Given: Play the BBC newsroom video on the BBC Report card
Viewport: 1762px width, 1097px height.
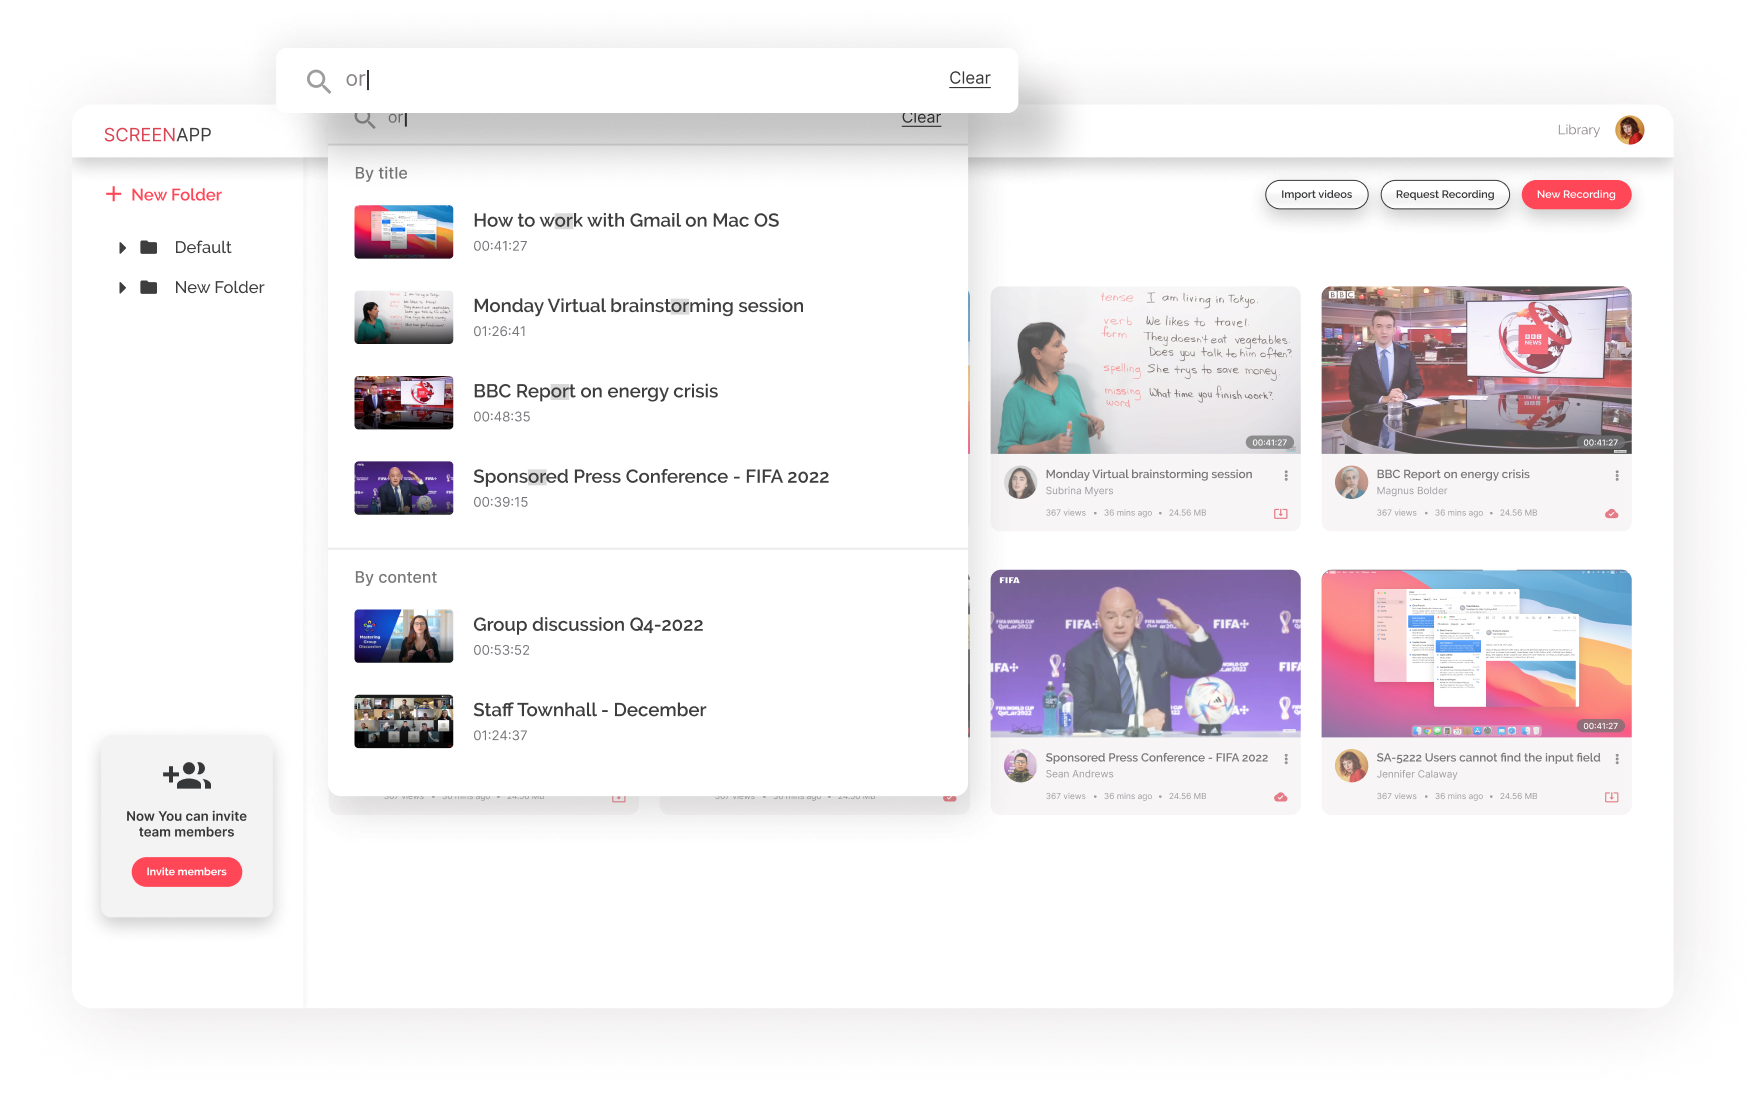Looking at the screenshot, I should 1476,370.
